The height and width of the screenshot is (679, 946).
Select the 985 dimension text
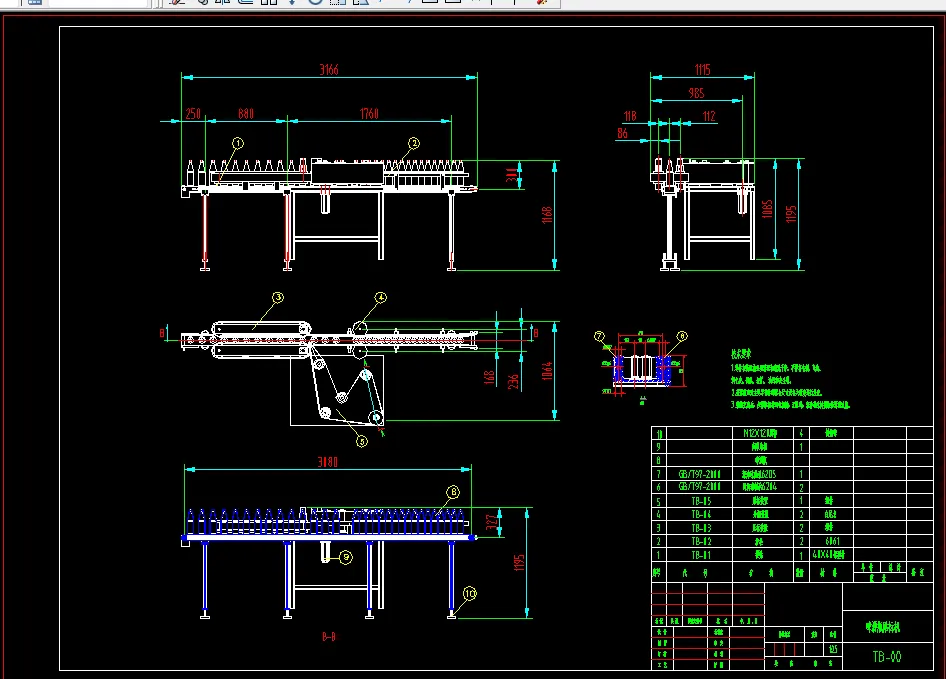(x=696, y=93)
